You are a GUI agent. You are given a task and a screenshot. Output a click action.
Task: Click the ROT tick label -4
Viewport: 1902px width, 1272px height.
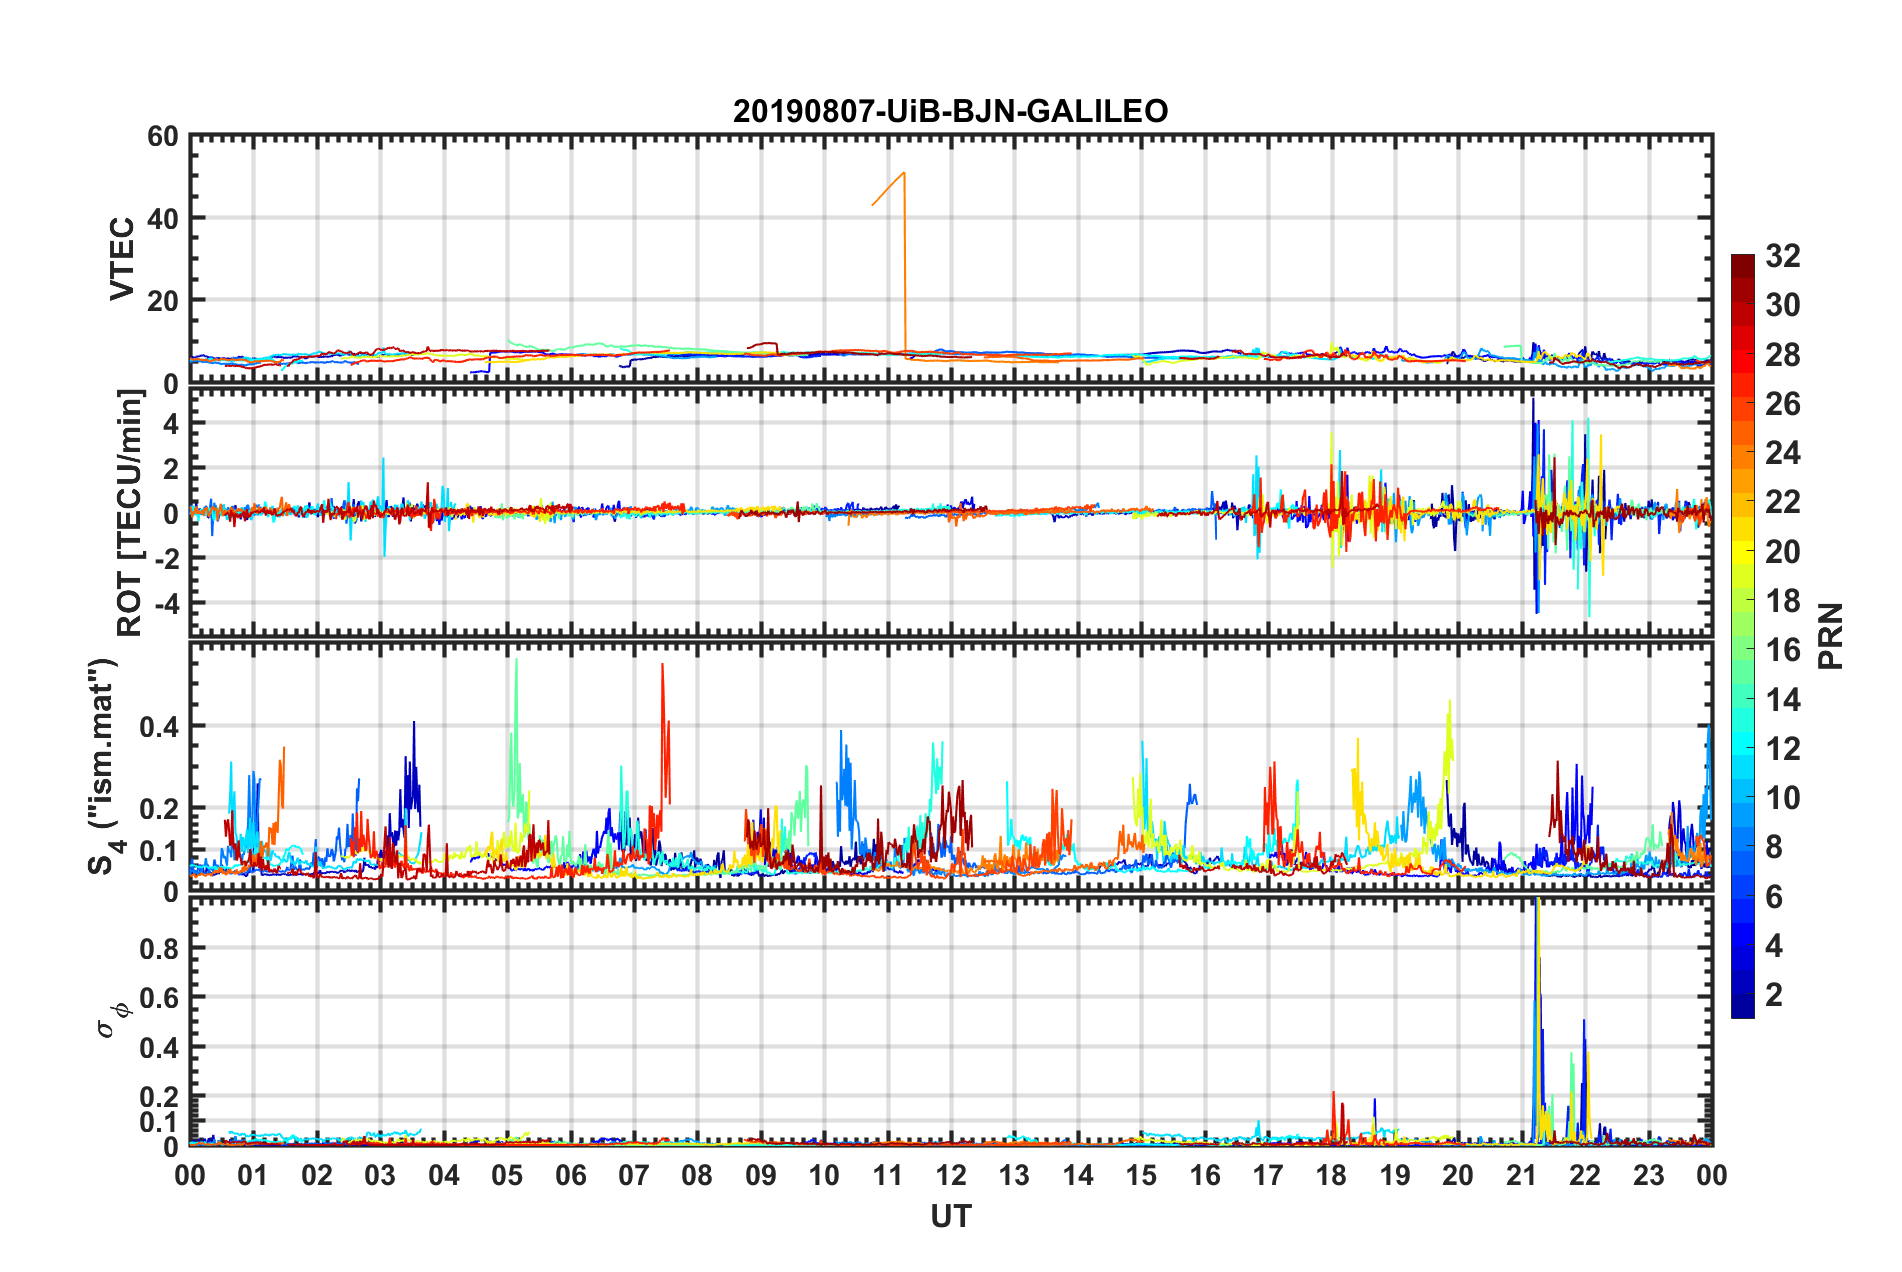pos(165,603)
